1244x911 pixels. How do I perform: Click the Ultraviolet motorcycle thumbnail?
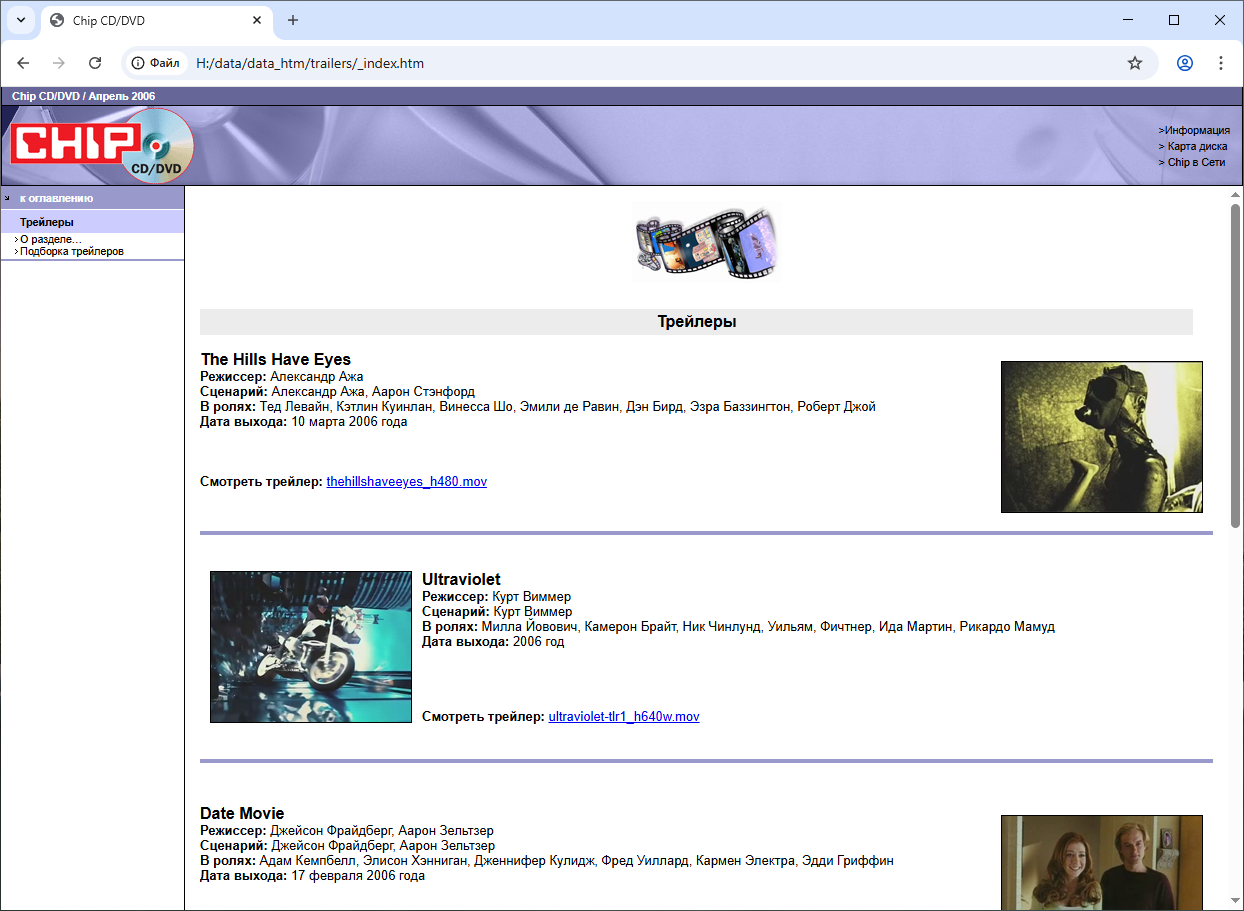(x=311, y=647)
